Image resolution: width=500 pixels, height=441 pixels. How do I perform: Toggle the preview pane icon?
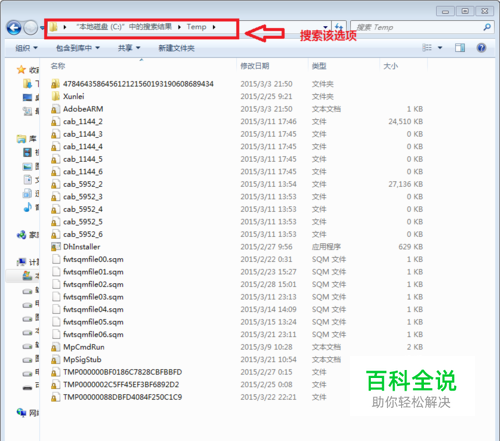point(460,48)
